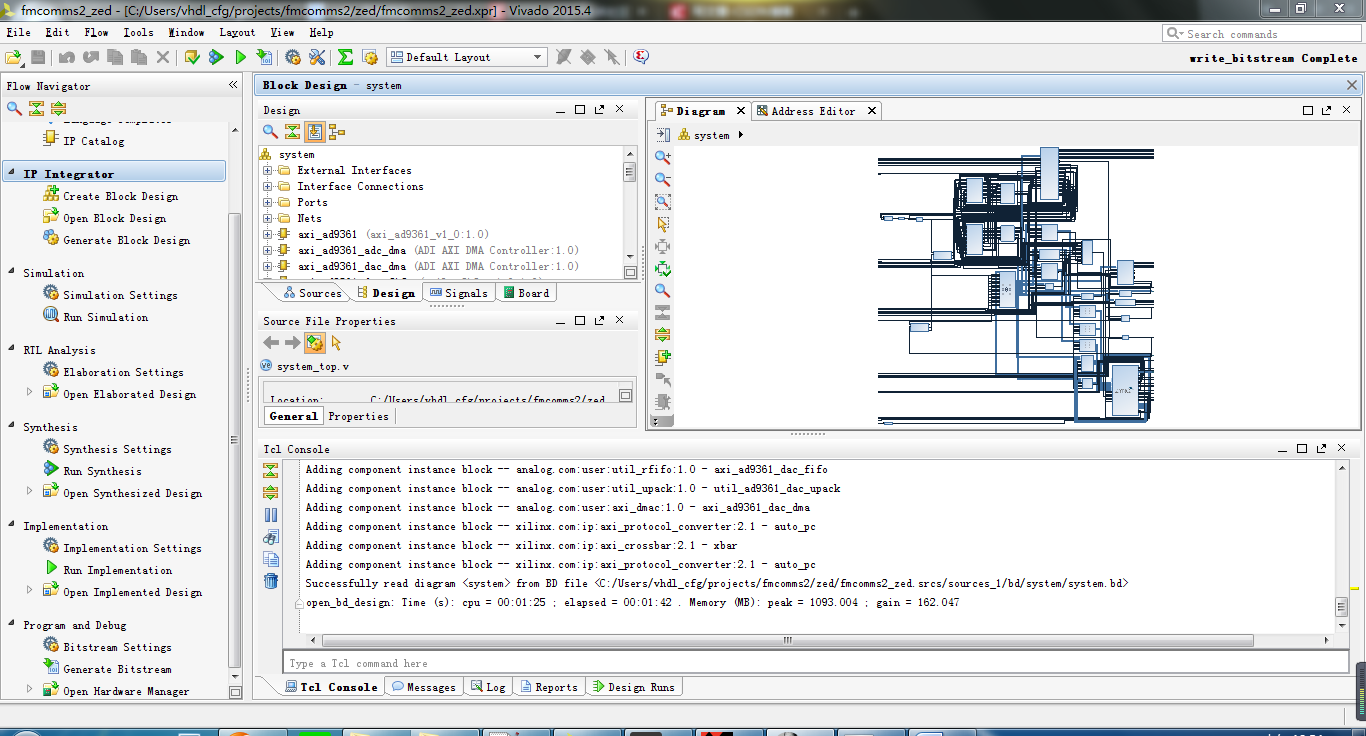Expand the Ports tree node

click(268, 203)
